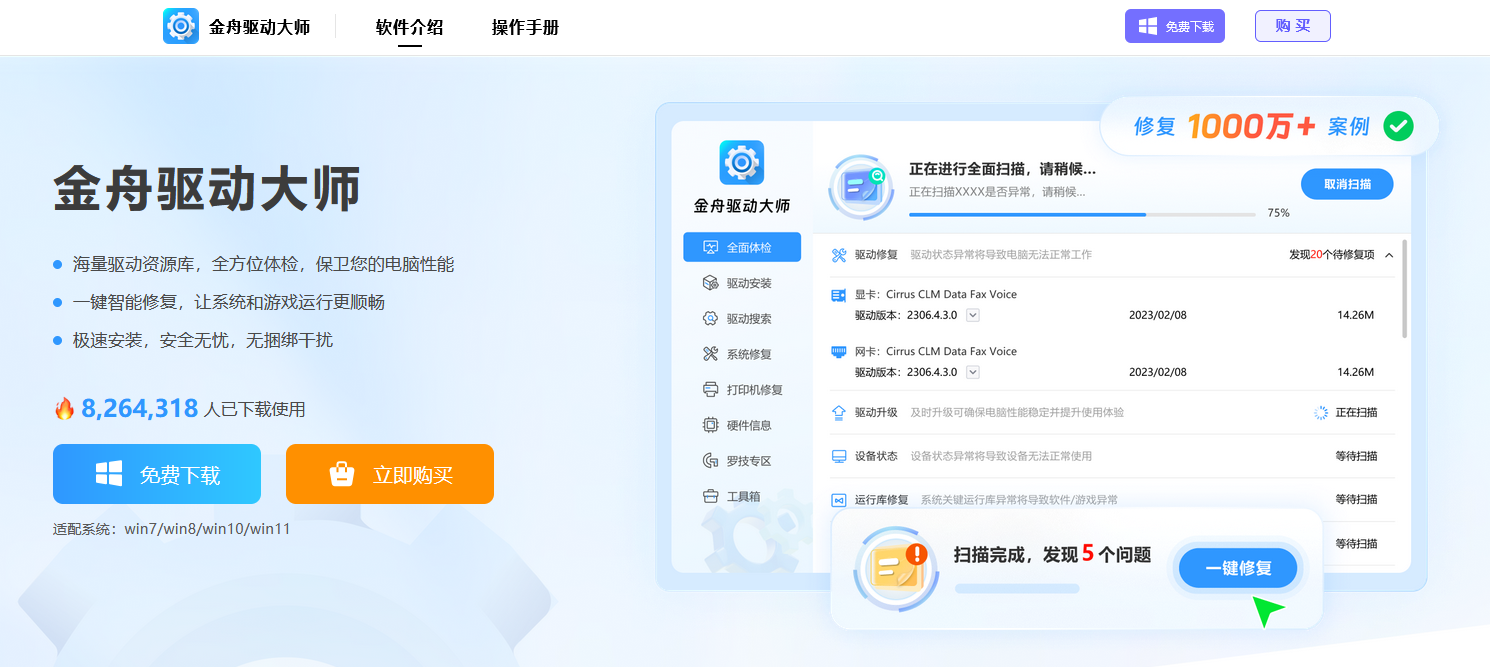Click 适配系统：win7/win8/win10/win11 text
The image size is (1490, 667).
[x=172, y=529]
